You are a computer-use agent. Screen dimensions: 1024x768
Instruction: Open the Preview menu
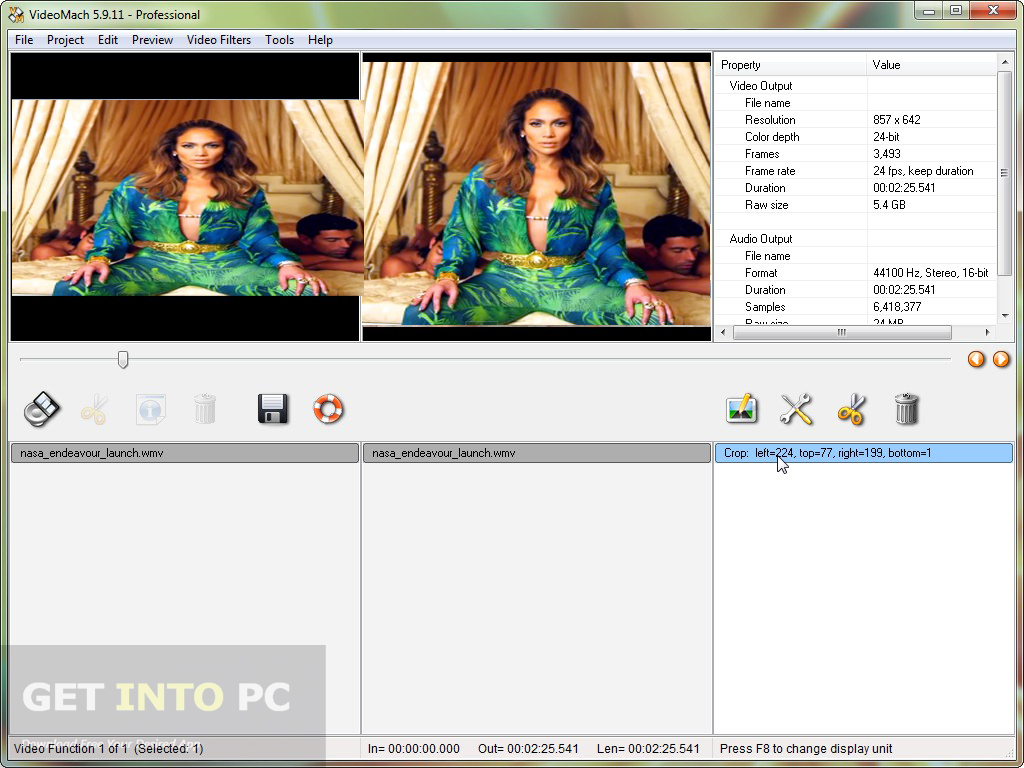click(152, 40)
